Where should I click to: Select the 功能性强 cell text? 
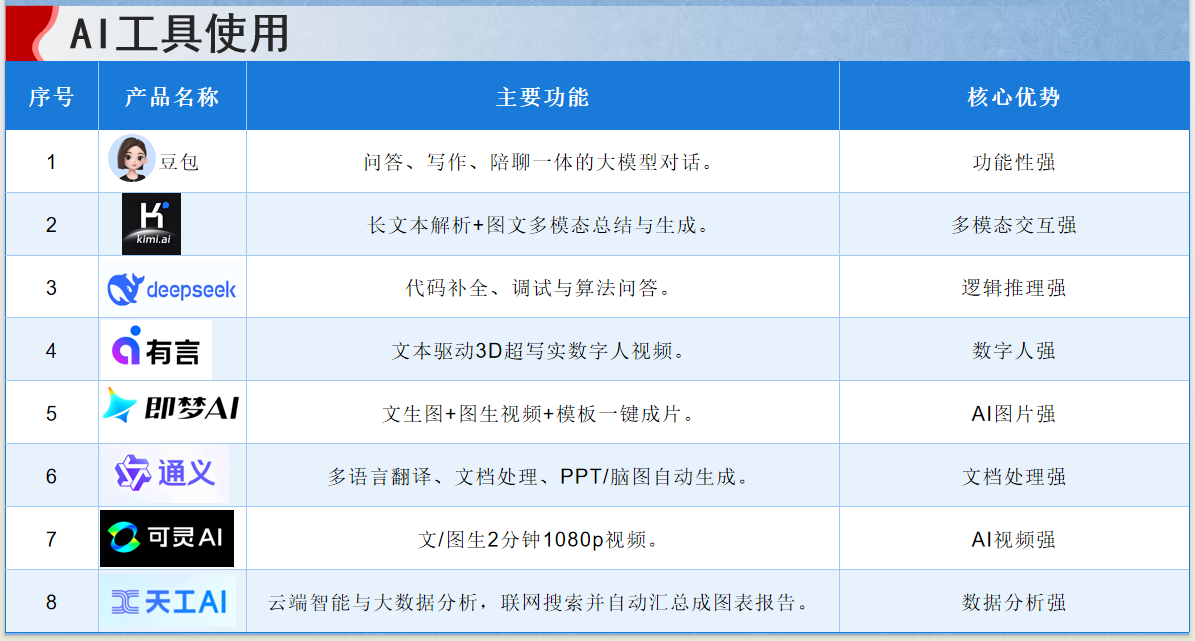coord(1014,162)
